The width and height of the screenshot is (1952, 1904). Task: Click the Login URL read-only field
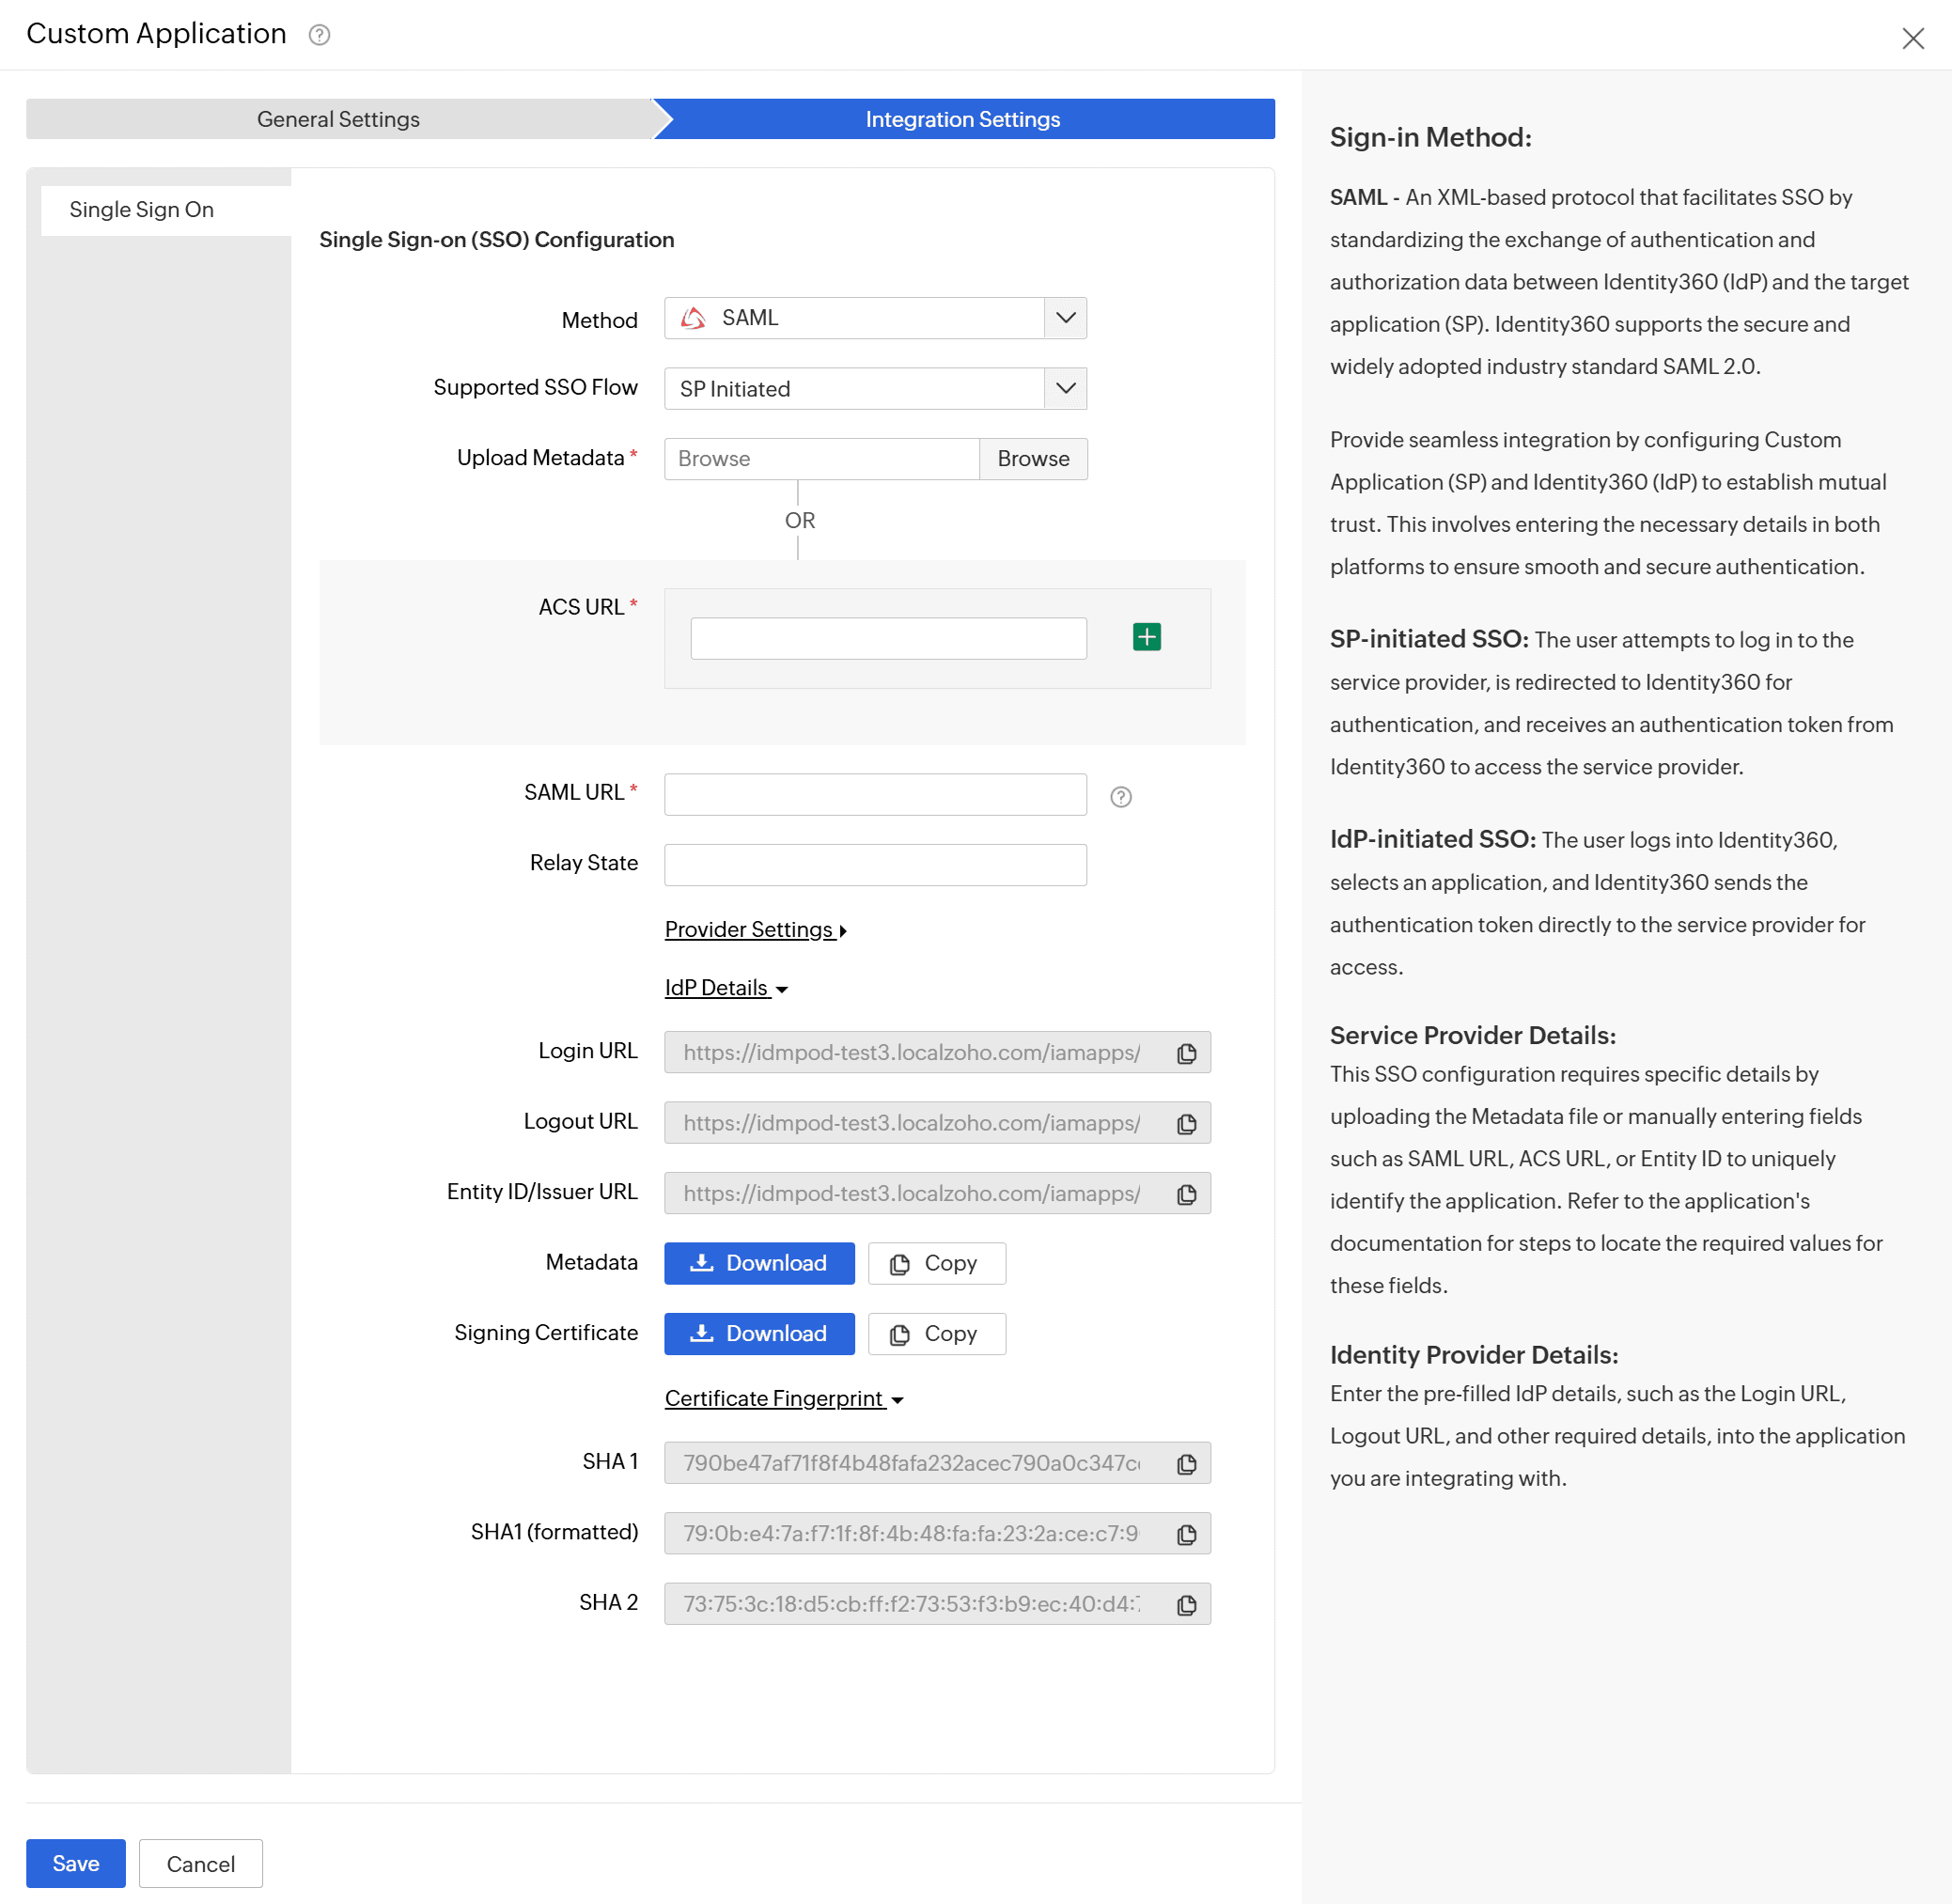(937, 1052)
